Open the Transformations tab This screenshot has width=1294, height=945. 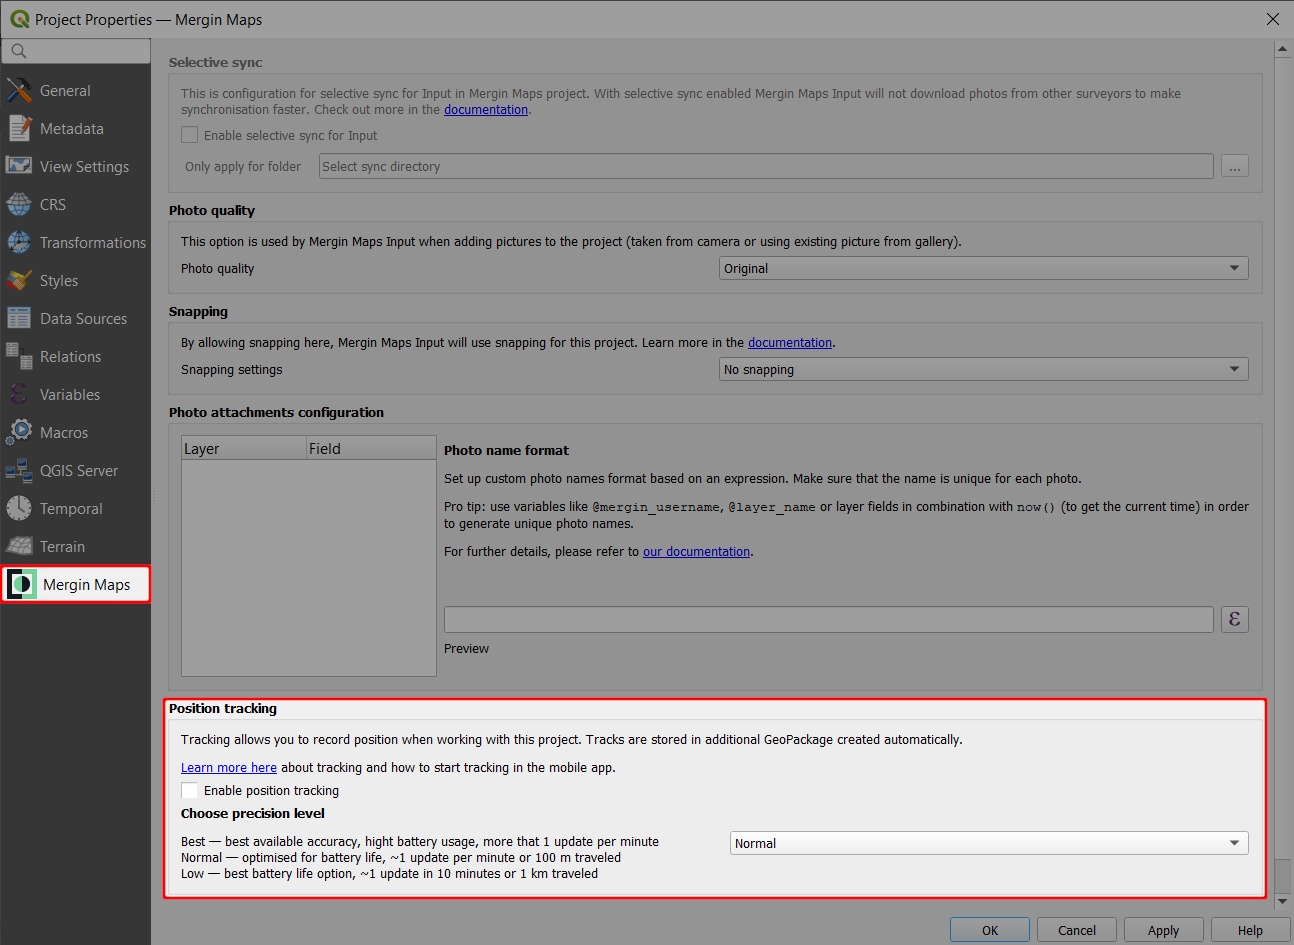click(x=93, y=242)
